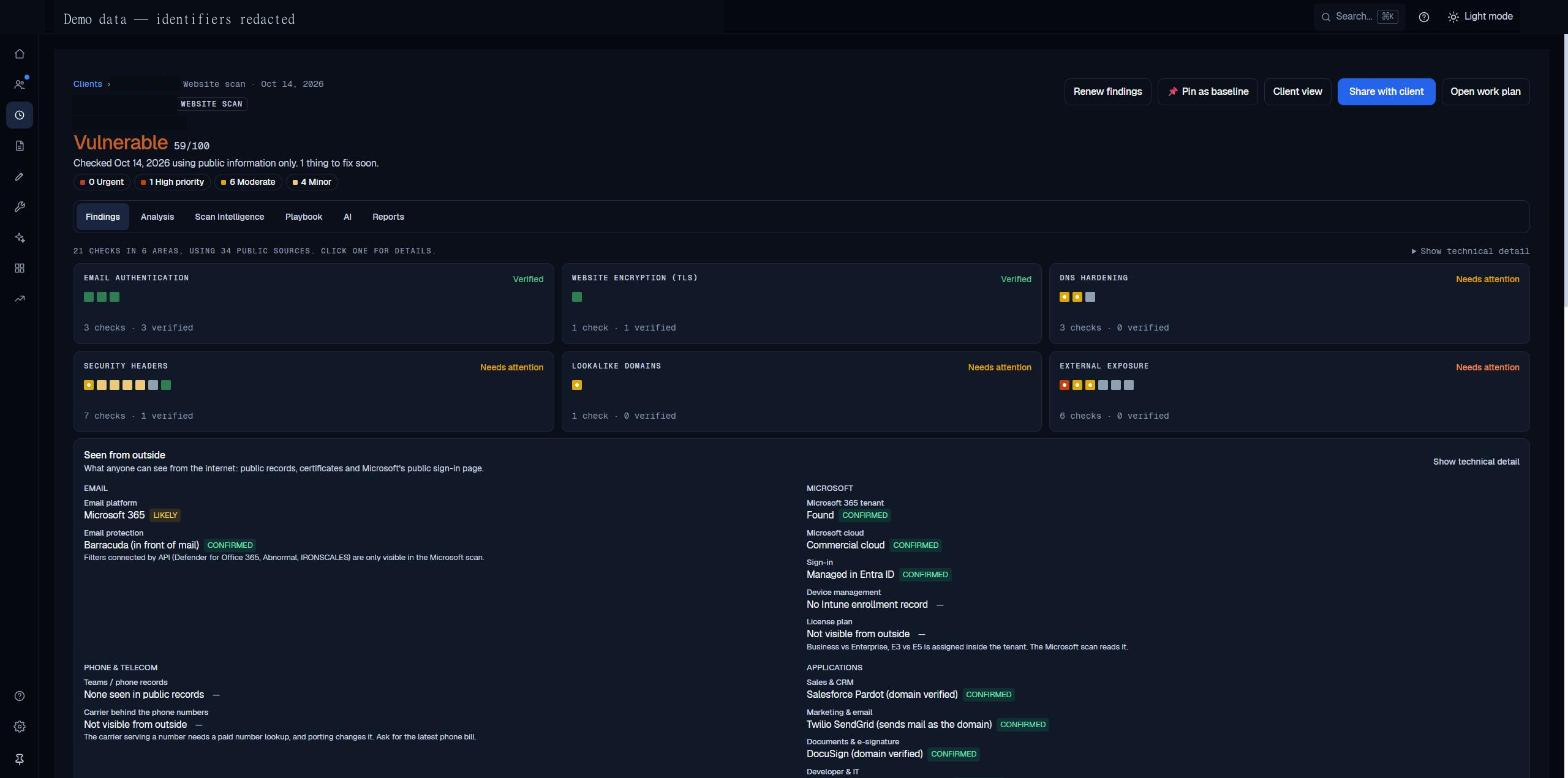Go to the home icon in sidebar

point(19,54)
